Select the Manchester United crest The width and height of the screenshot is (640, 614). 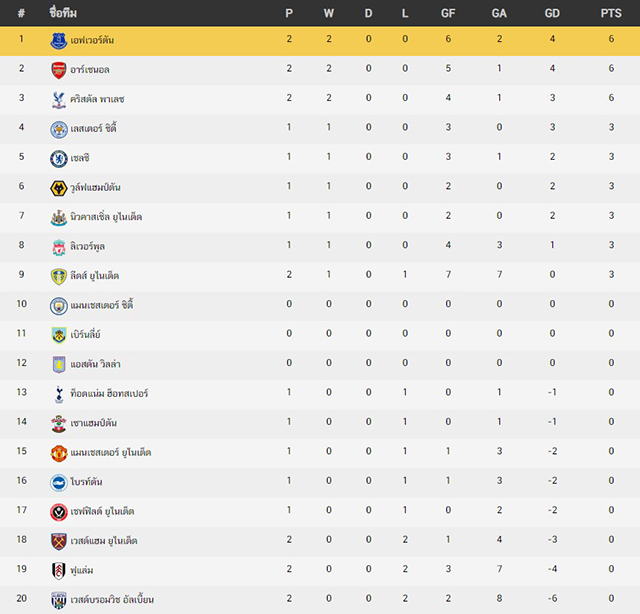click(x=58, y=453)
